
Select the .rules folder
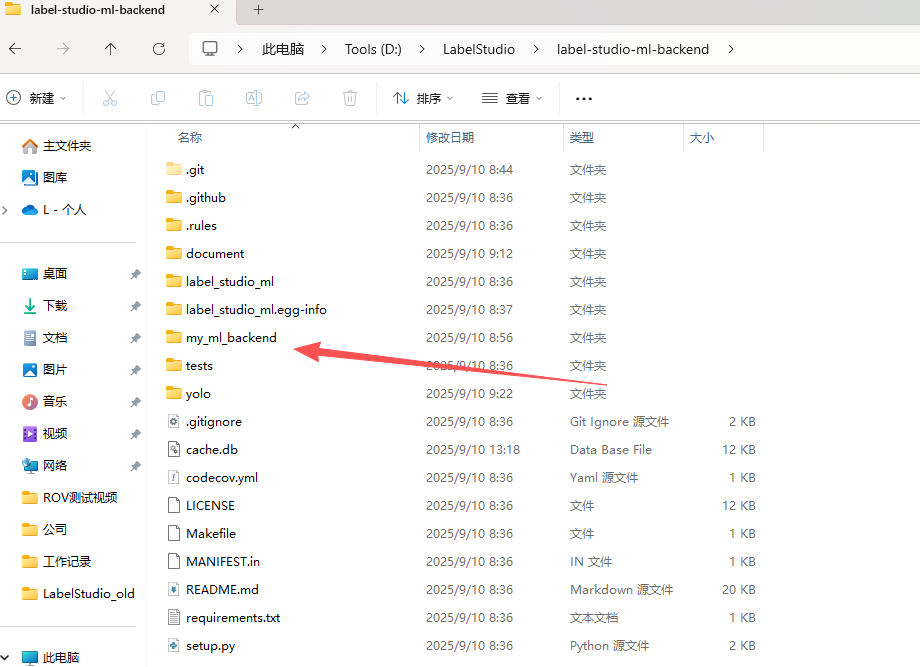pyautogui.click(x=201, y=226)
